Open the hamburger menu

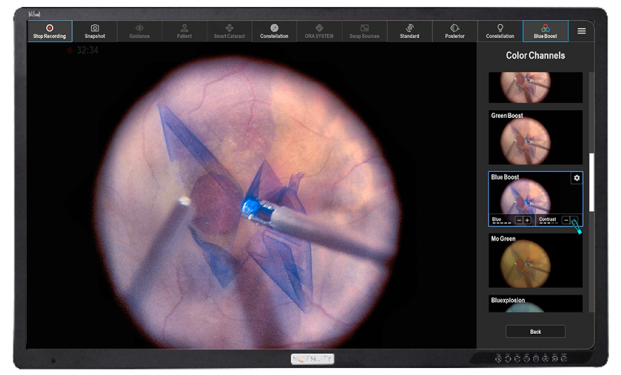pos(581,31)
